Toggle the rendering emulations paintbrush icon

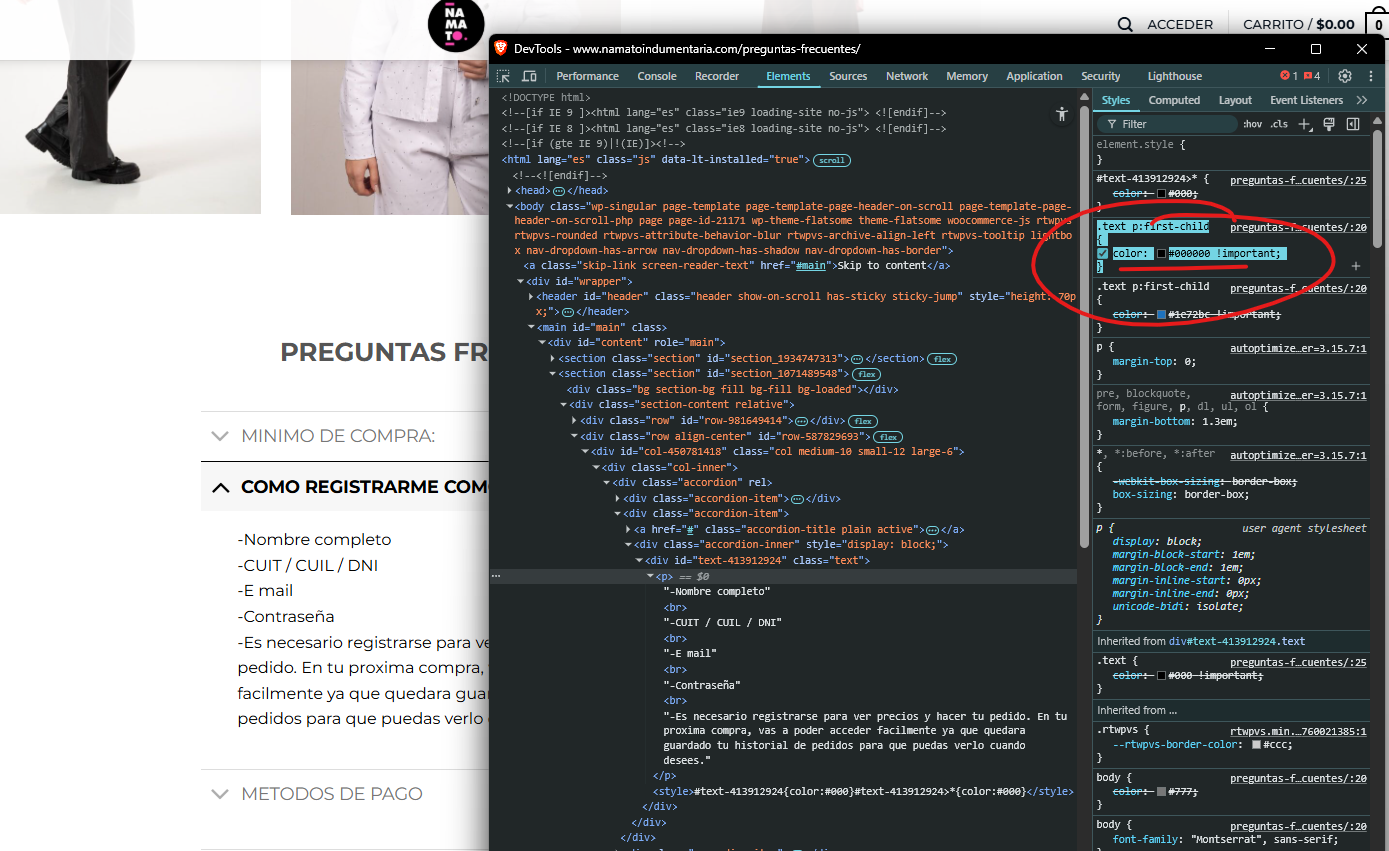[1329, 124]
